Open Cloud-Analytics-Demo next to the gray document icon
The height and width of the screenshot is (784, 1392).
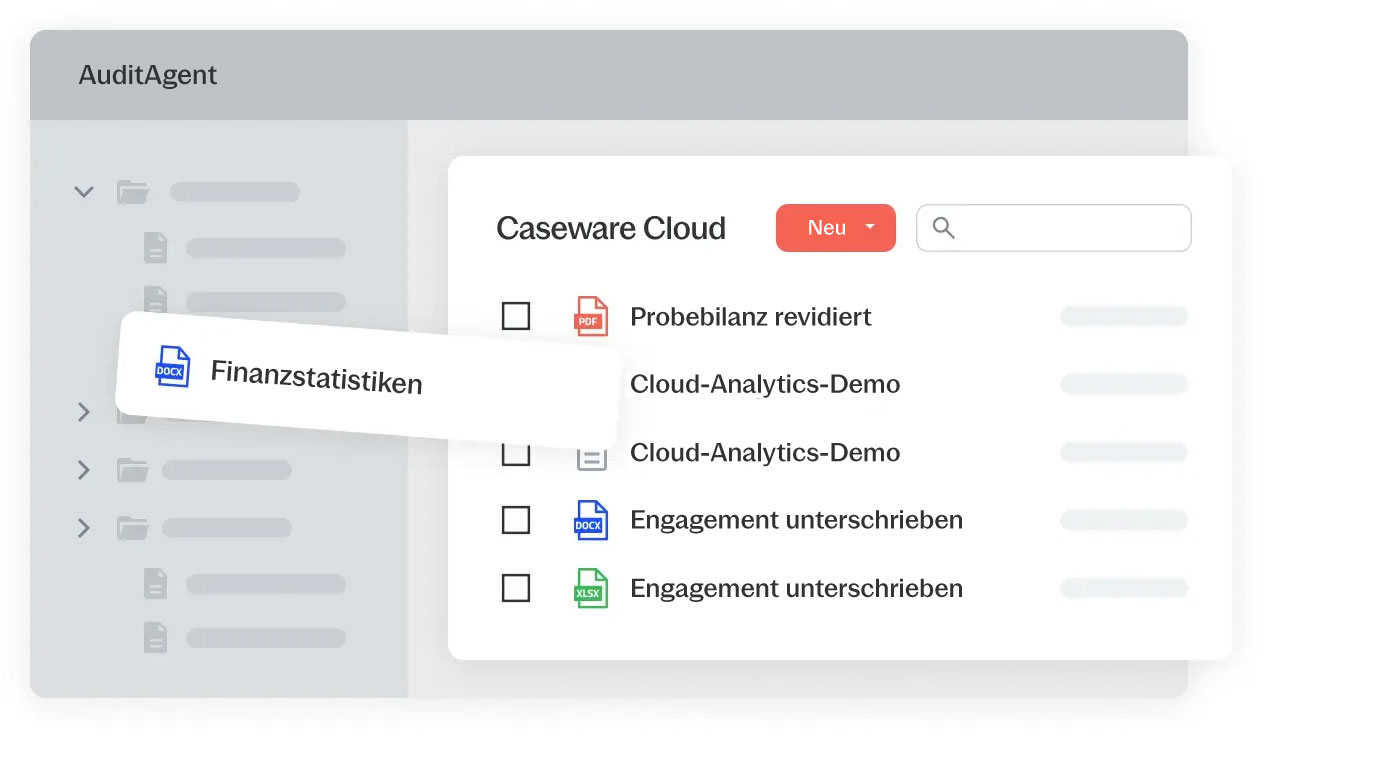click(x=765, y=452)
